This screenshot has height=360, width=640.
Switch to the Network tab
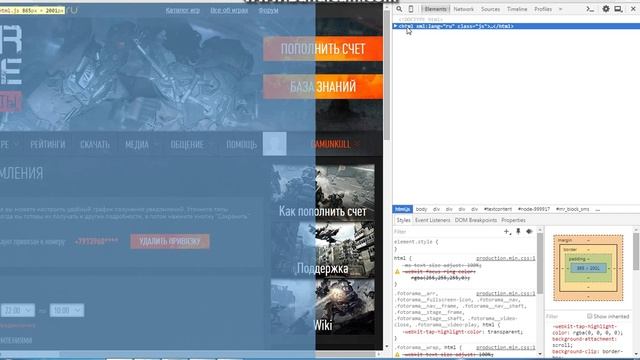coord(464,9)
